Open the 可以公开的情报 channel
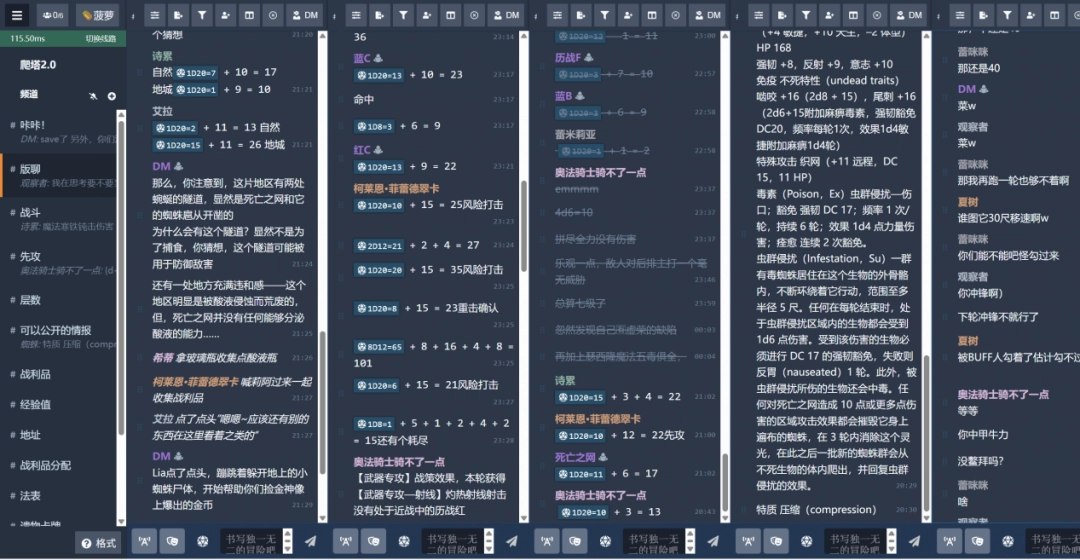 [x=58, y=336]
